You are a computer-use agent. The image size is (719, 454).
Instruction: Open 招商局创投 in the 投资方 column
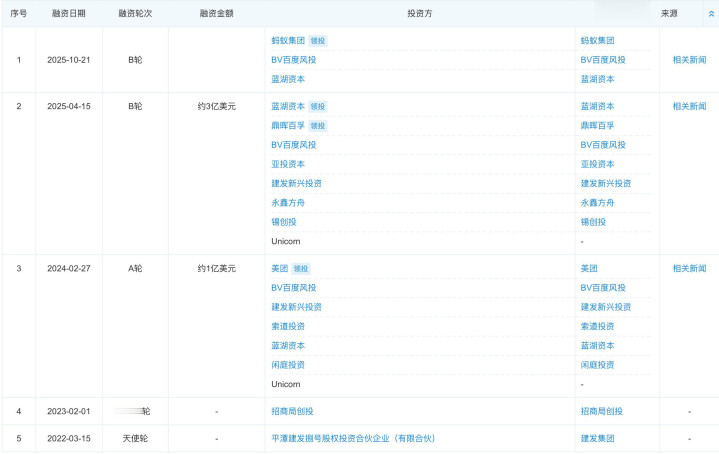(x=292, y=411)
